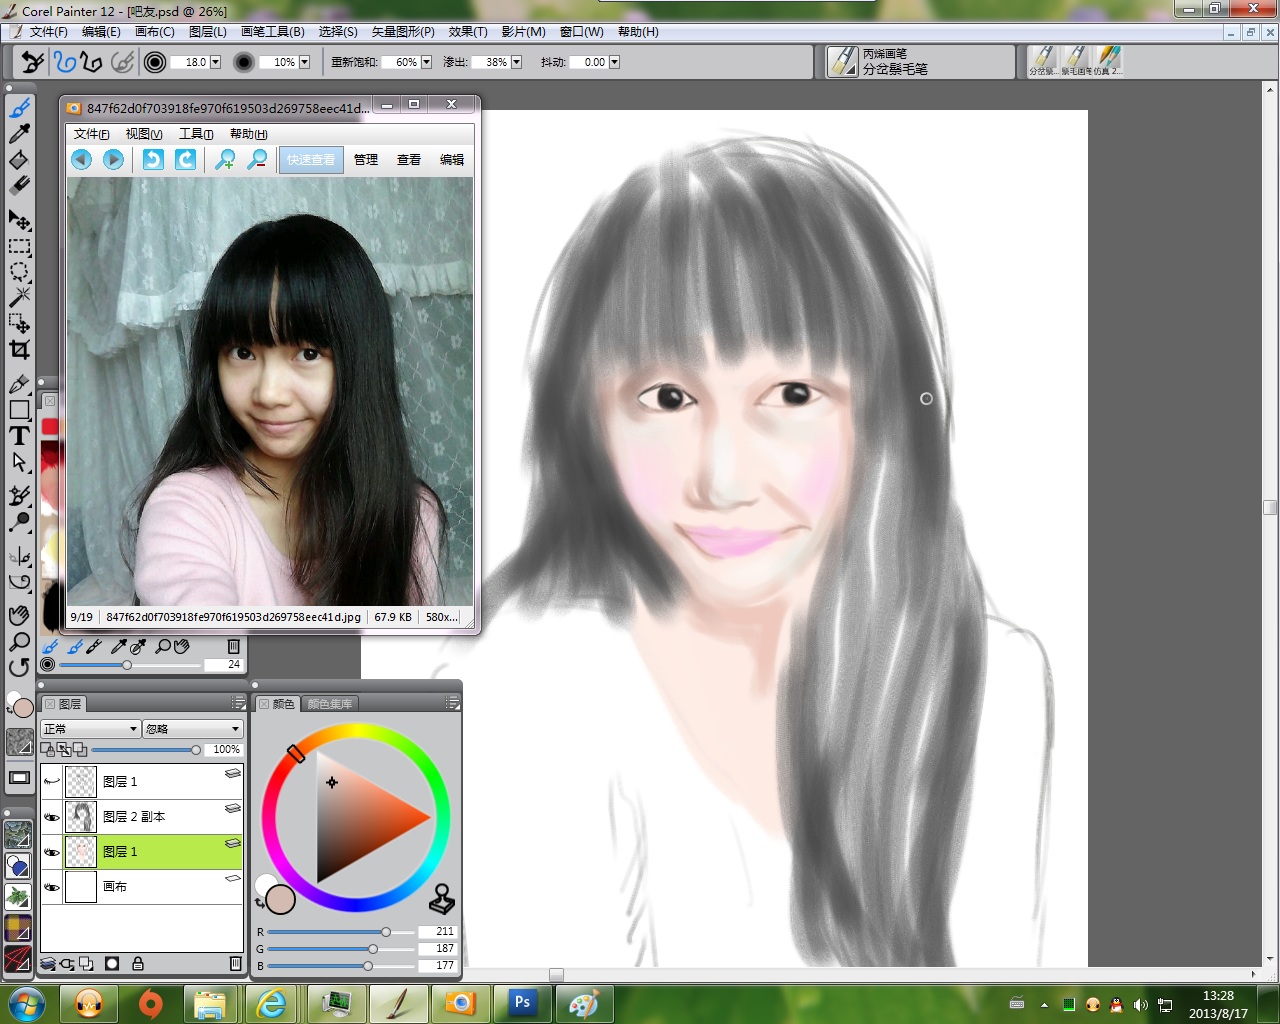The image size is (1280, 1024).
Task: Expand the 忽略 composite depth dropdown
Action: 192,729
